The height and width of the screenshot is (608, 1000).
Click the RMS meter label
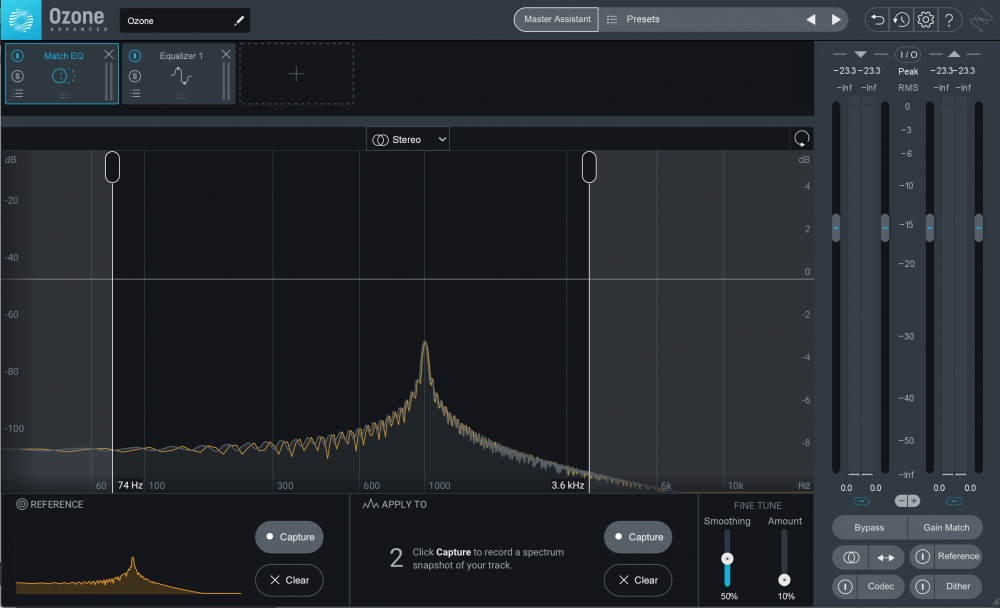[908, 88]
